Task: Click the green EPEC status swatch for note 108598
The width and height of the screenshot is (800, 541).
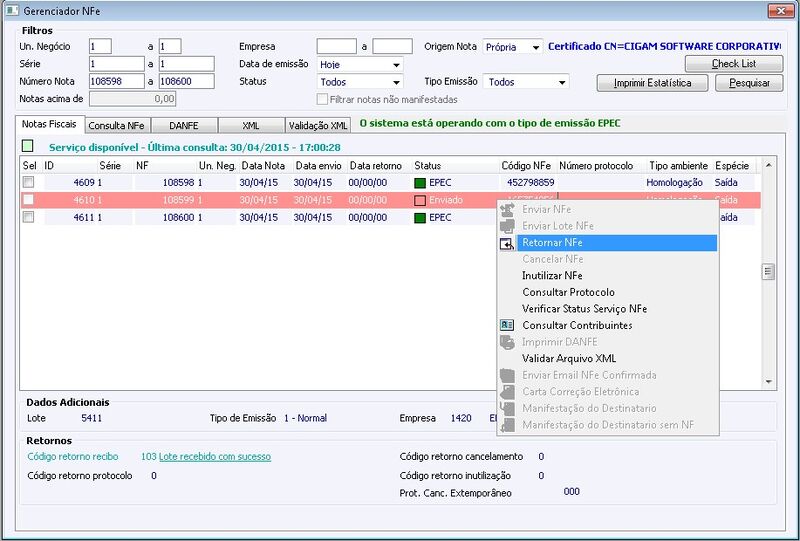Action: [x=420, y=183]
